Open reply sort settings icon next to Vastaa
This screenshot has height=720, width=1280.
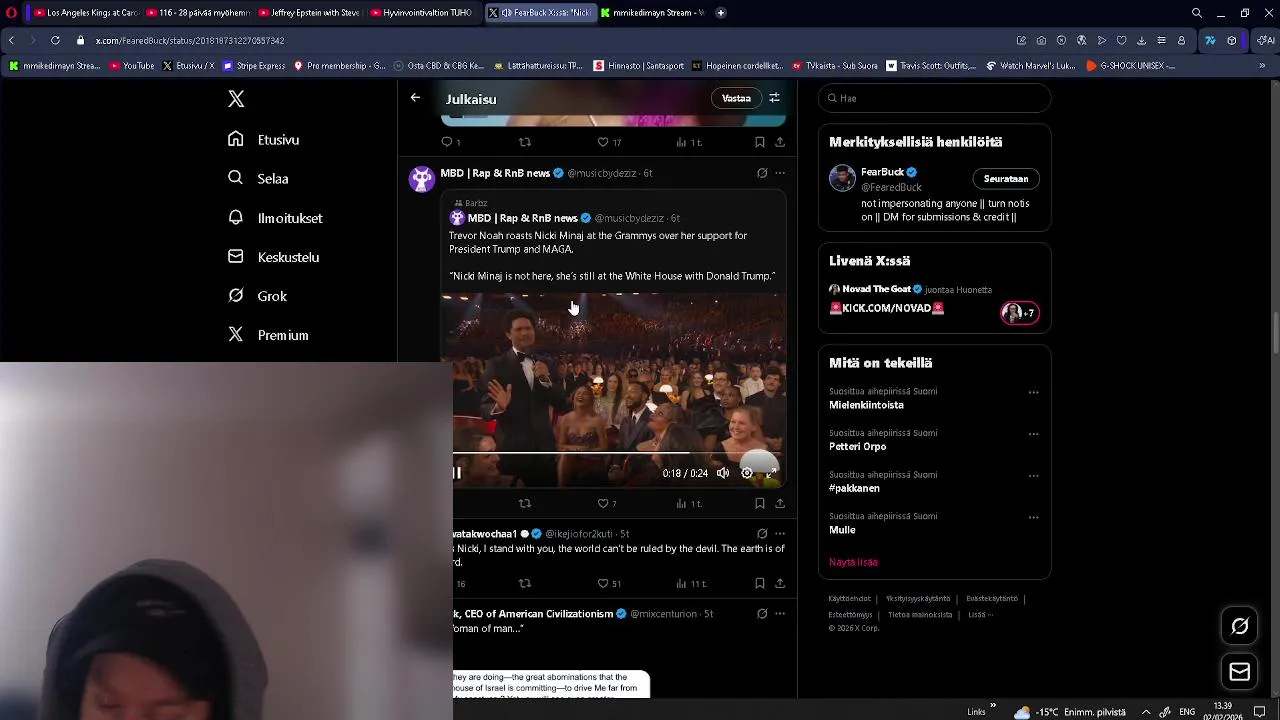(x=774, y=98)
